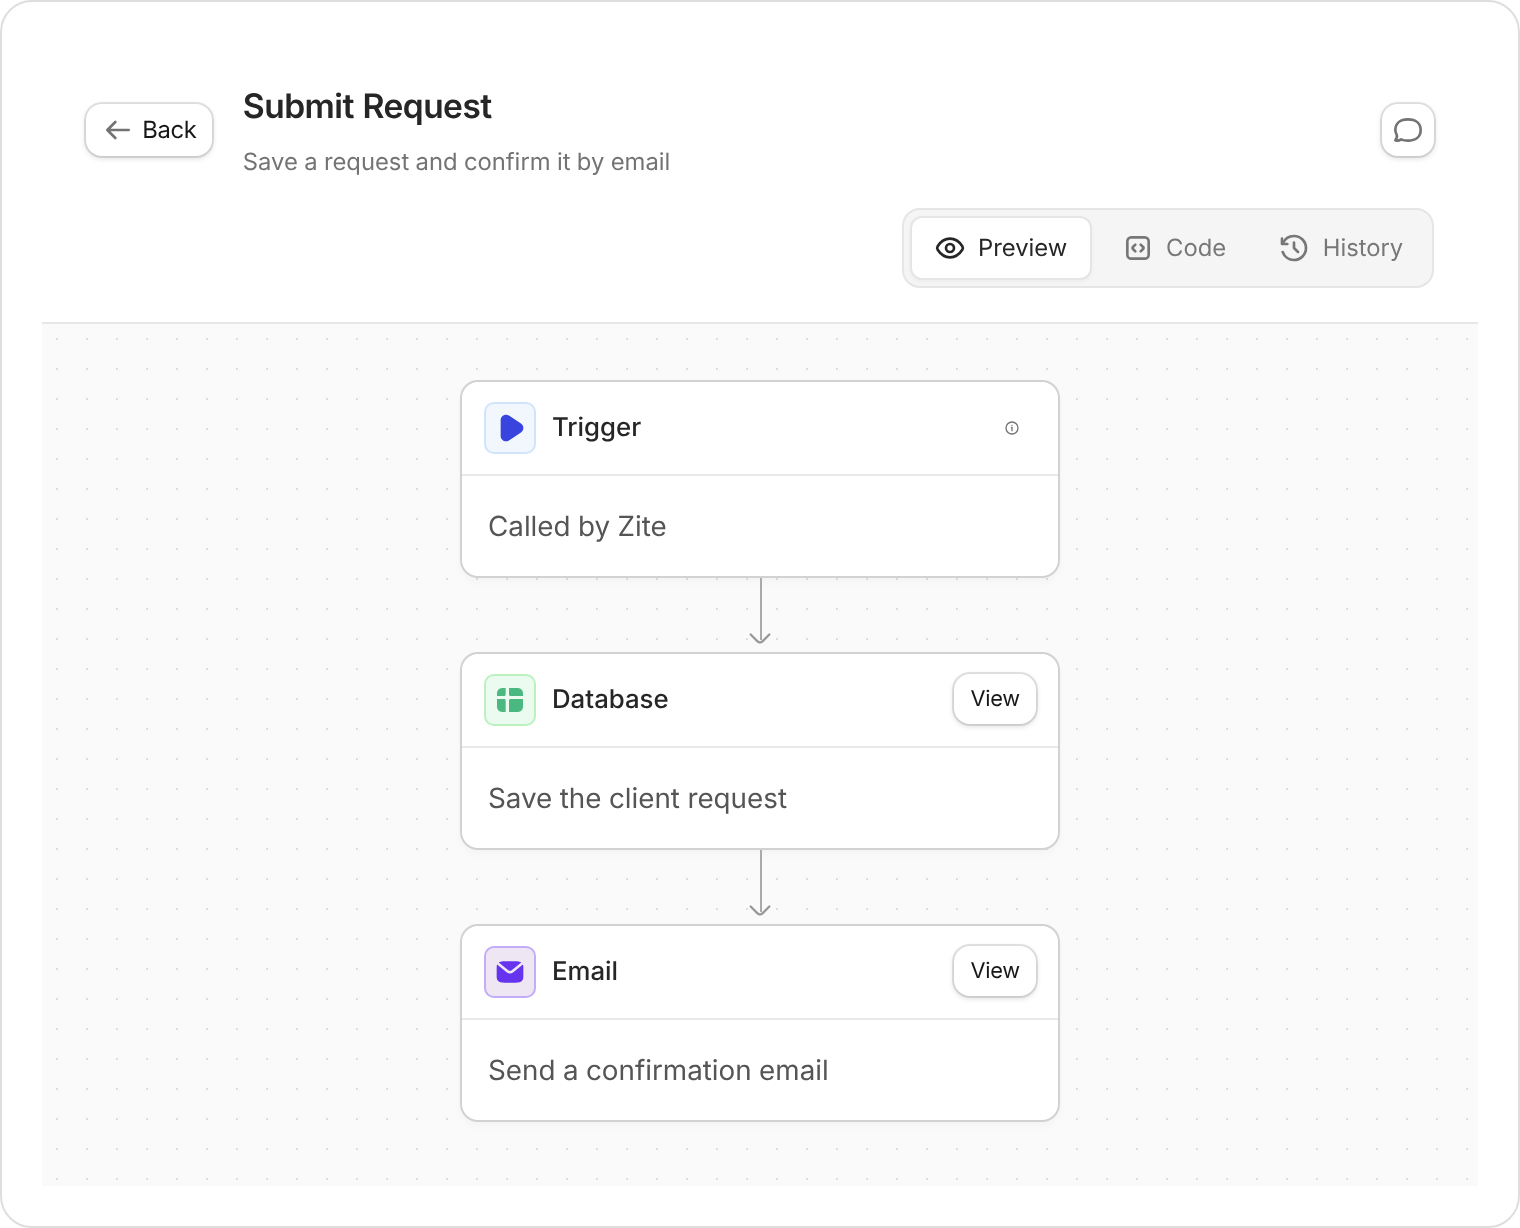Click the Back button
This screenshot has height=1228, width=1520.
pos(149,130)
